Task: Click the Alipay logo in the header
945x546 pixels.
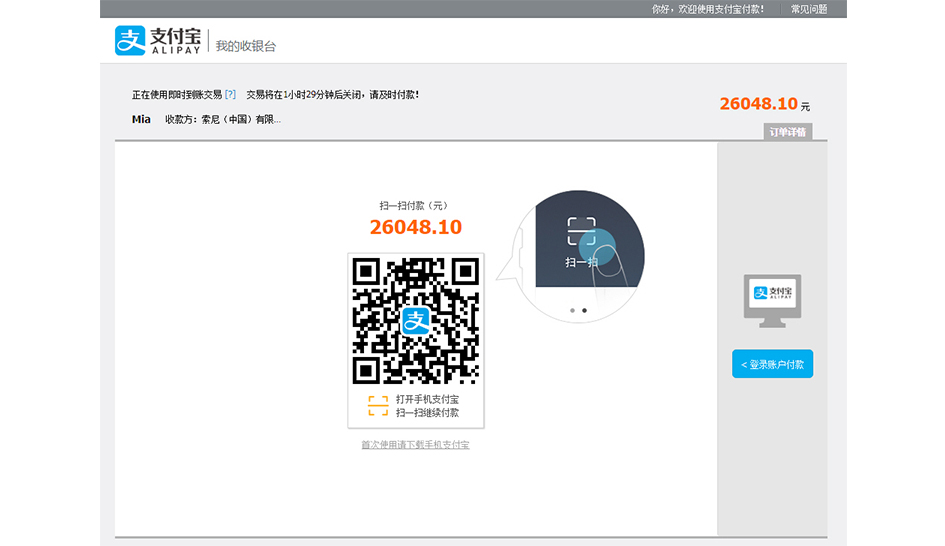Action: coord(157,40)
